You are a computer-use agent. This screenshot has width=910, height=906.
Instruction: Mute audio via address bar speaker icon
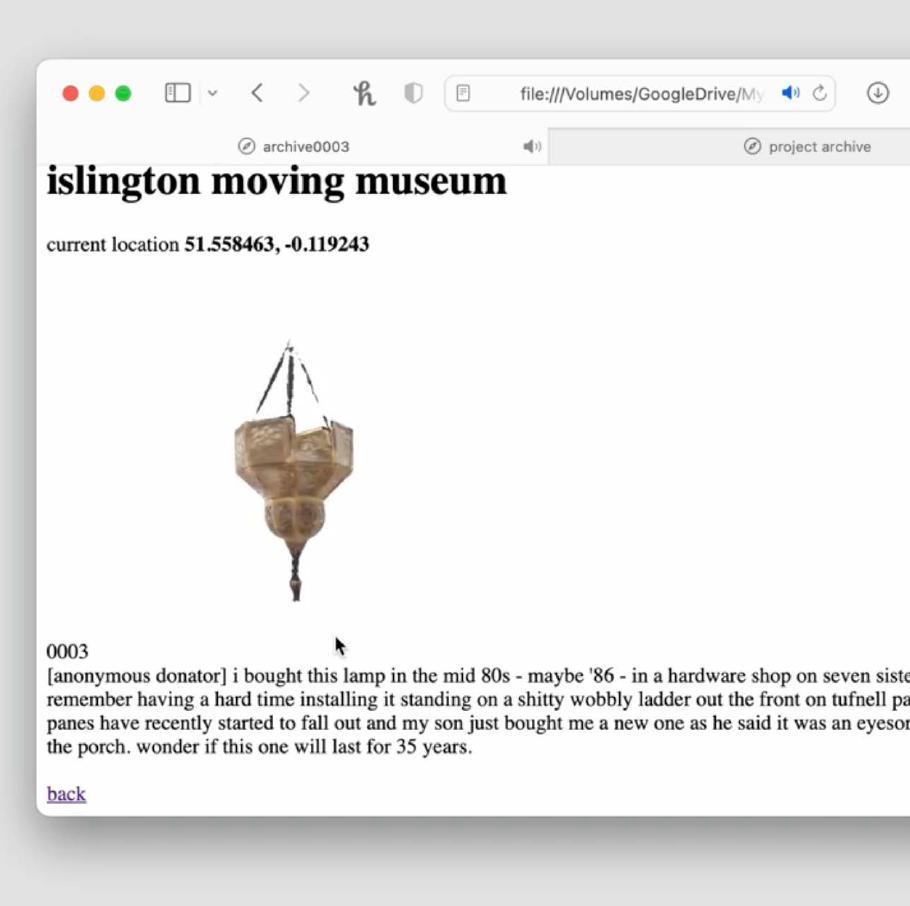point(790,93)
